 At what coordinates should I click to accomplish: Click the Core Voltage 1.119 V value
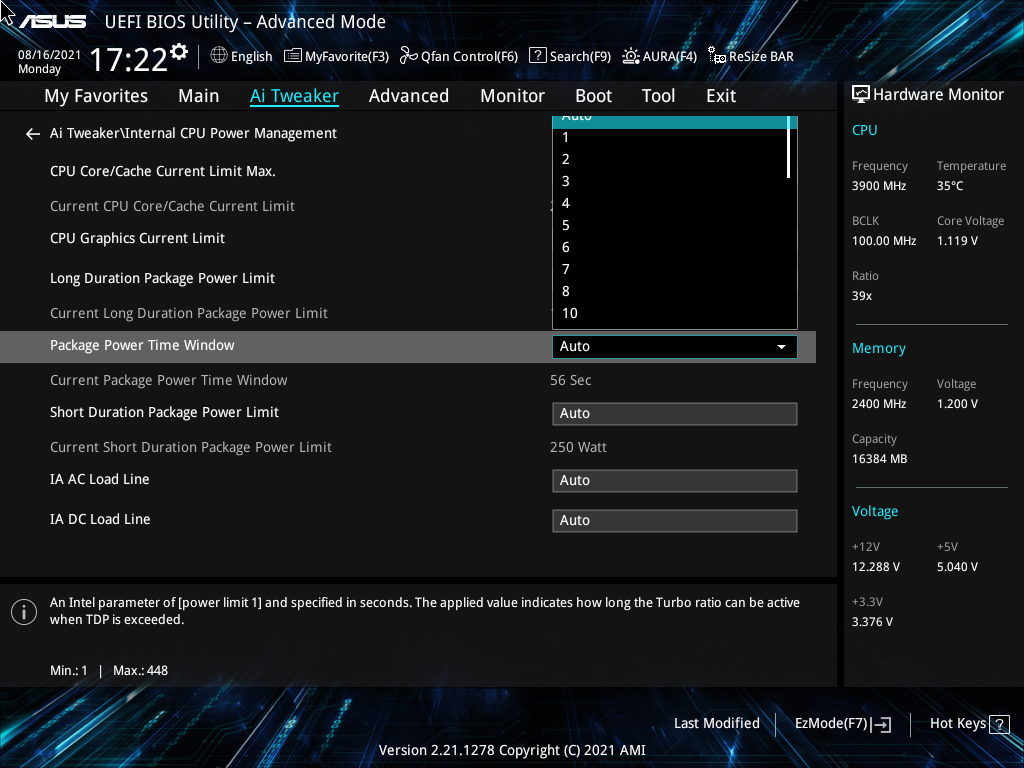coord(957,241)
